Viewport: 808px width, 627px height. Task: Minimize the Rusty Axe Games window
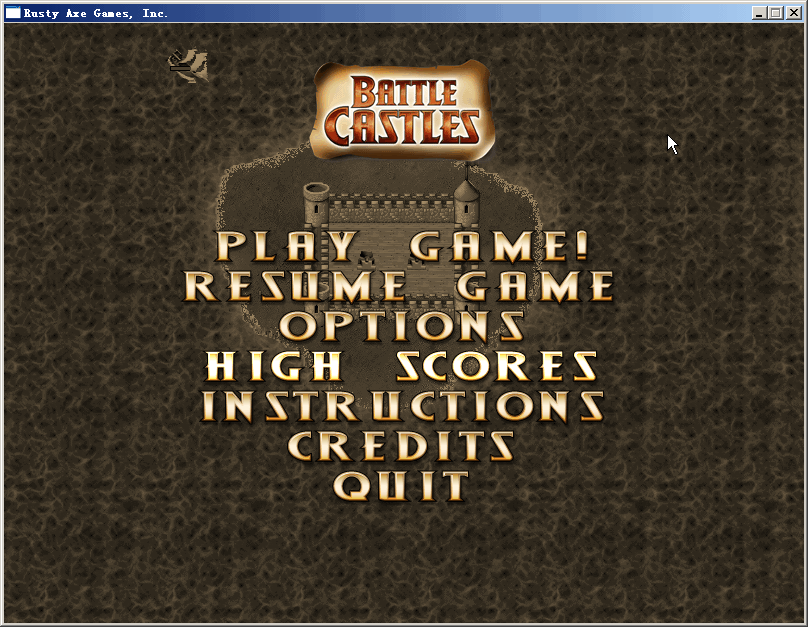[x=758, y=13]
